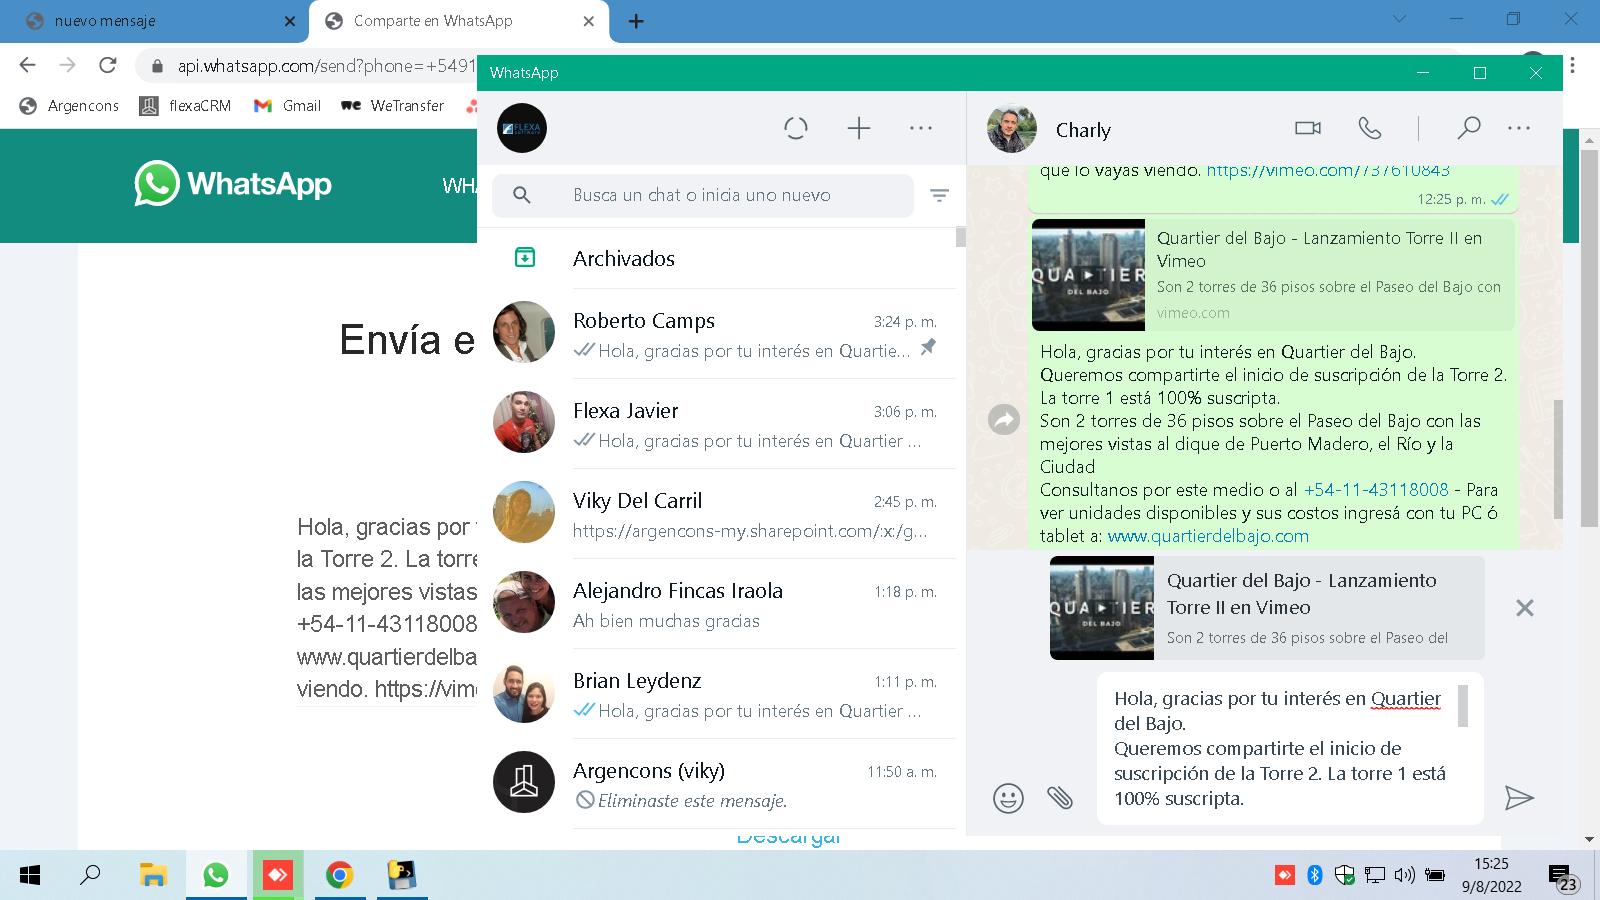The image size is (1600, 900).
Task: Search within the Charly conversation
Action: 1468,128
